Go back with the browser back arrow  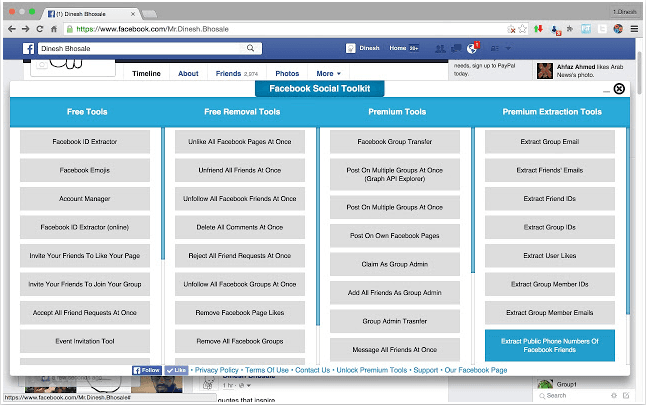pyautogui.click(x=12, y=29)
